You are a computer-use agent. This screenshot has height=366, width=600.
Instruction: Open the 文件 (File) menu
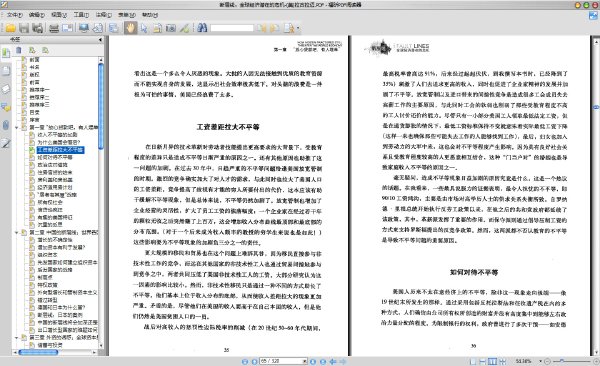[15, 15]
